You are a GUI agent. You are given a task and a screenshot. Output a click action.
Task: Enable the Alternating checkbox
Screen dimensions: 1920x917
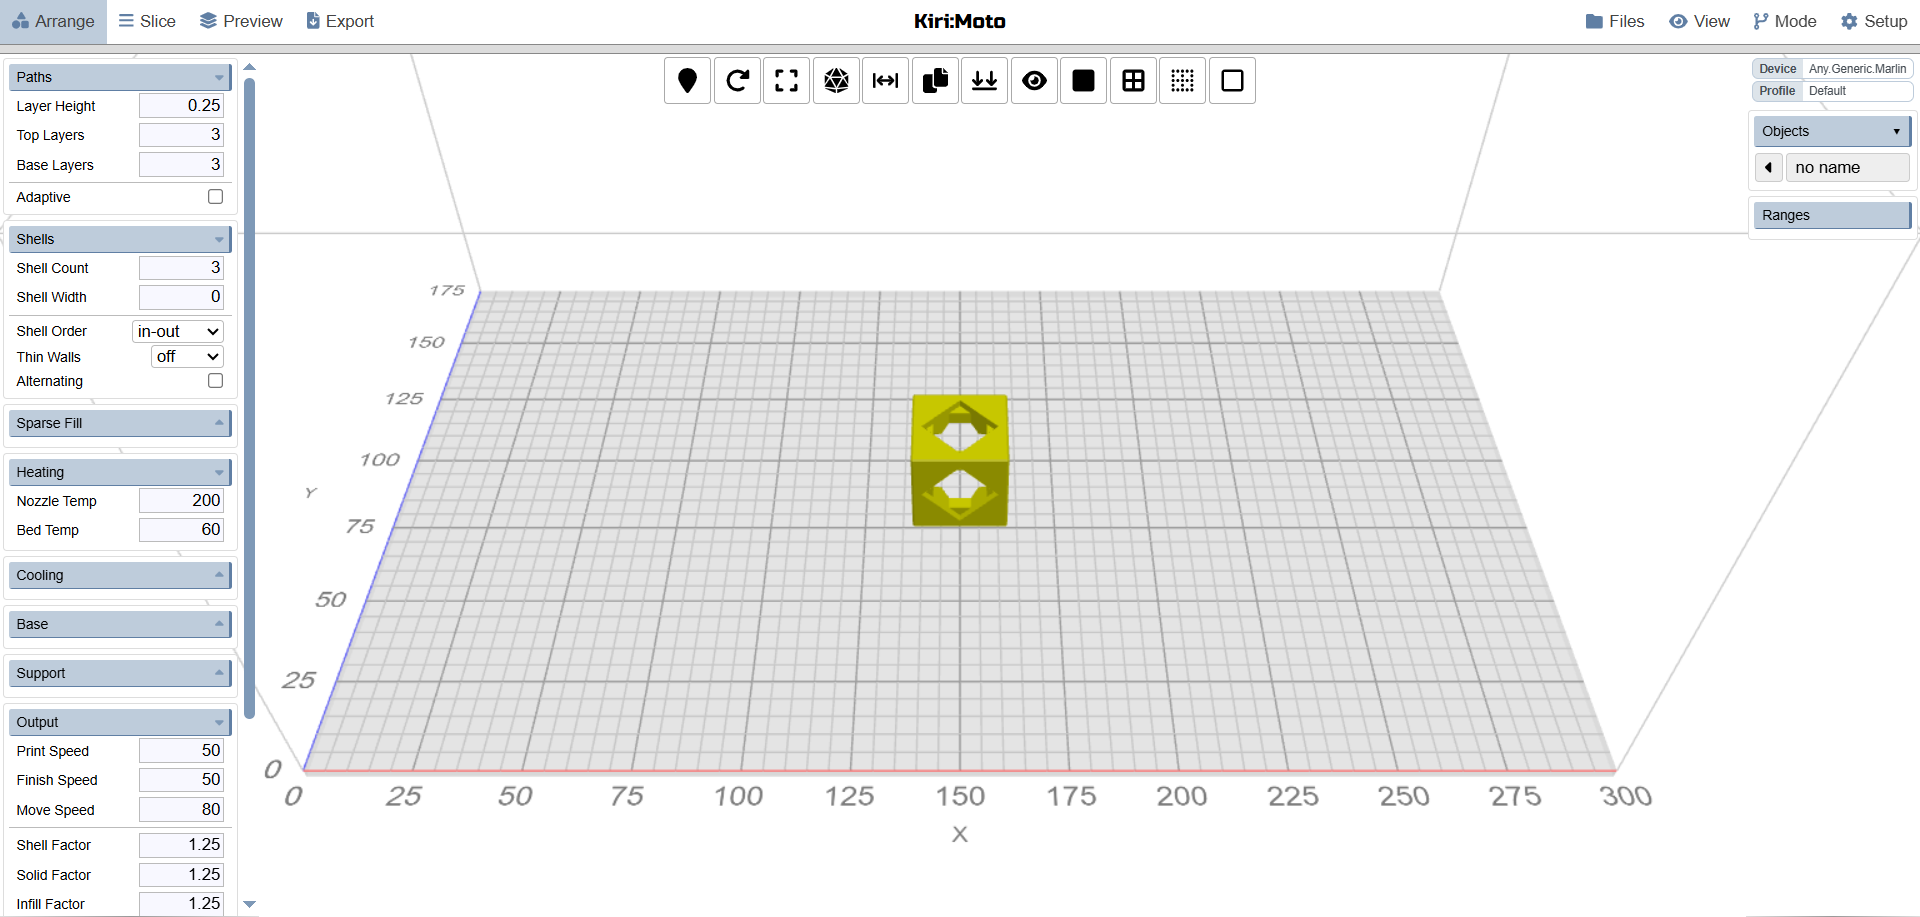click(215, 381)
